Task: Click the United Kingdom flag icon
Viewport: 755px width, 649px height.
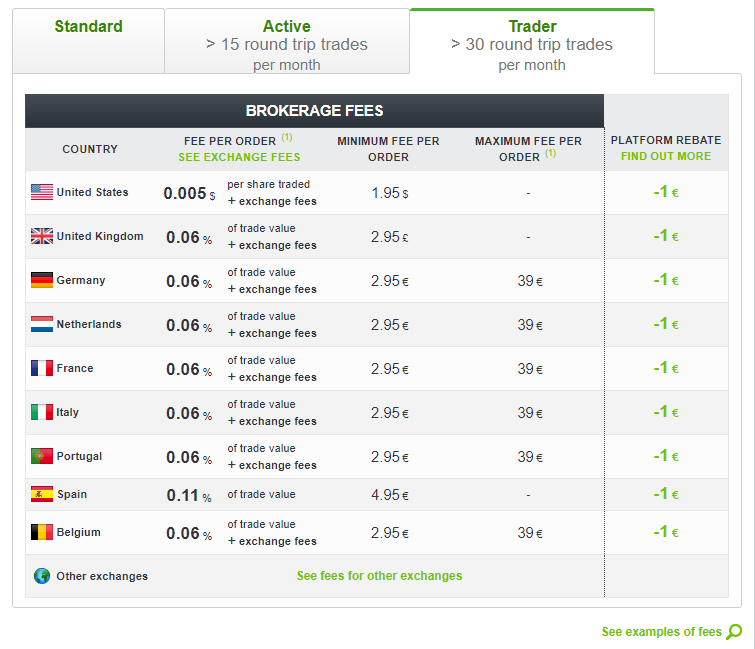Action: 42,236
